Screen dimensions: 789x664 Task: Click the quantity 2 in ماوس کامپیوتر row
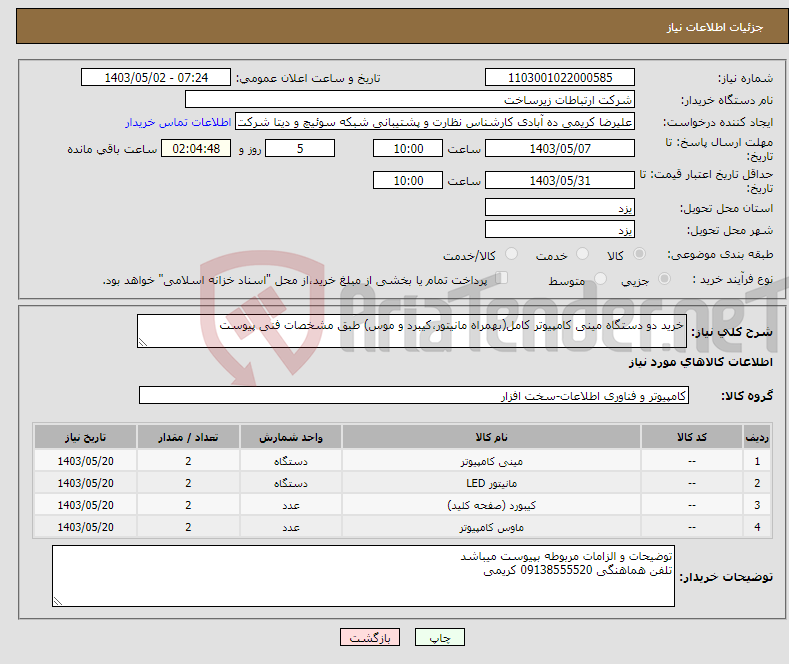pos(188,527)
